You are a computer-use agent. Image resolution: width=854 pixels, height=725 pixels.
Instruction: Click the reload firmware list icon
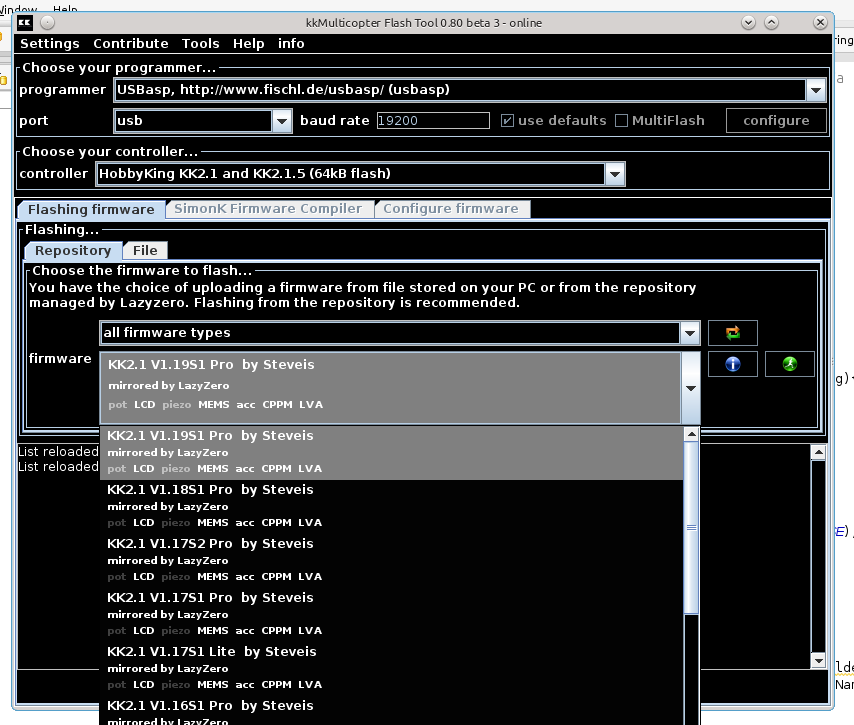tap(733, 333)
